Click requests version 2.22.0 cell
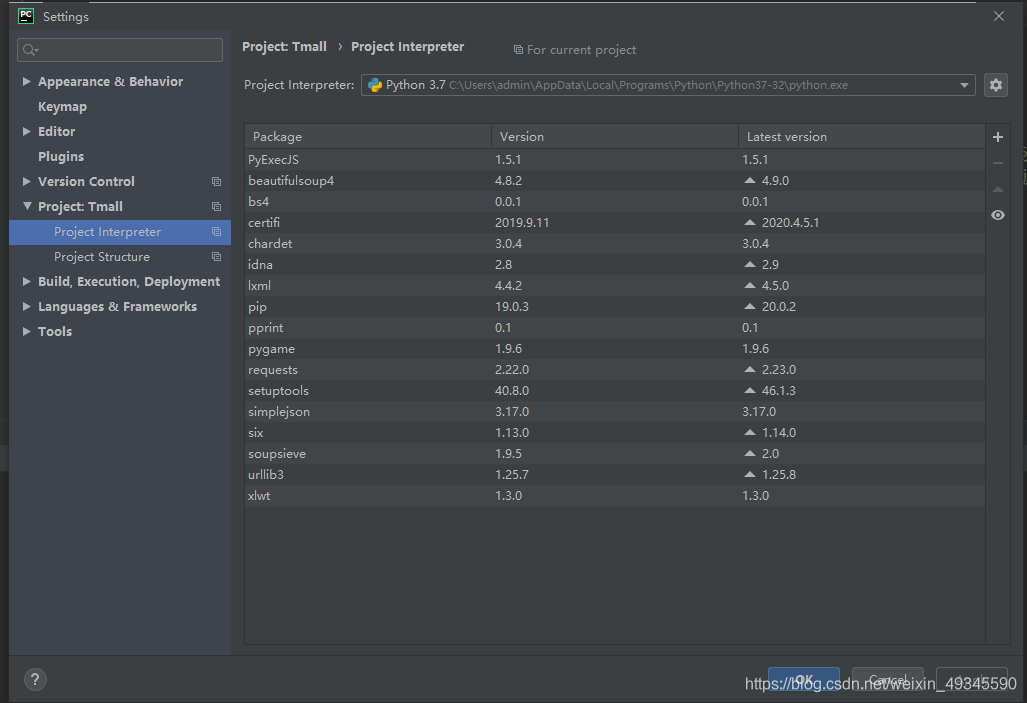 512,370
